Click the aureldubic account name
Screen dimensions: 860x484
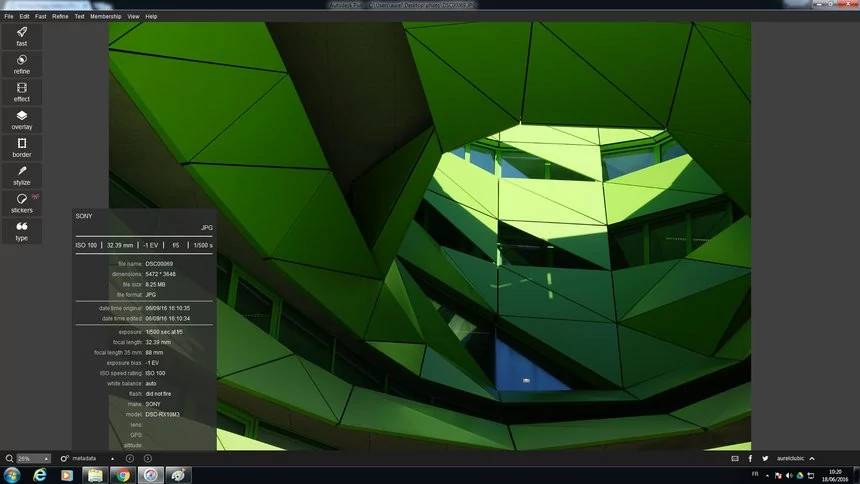pos(790,458)
